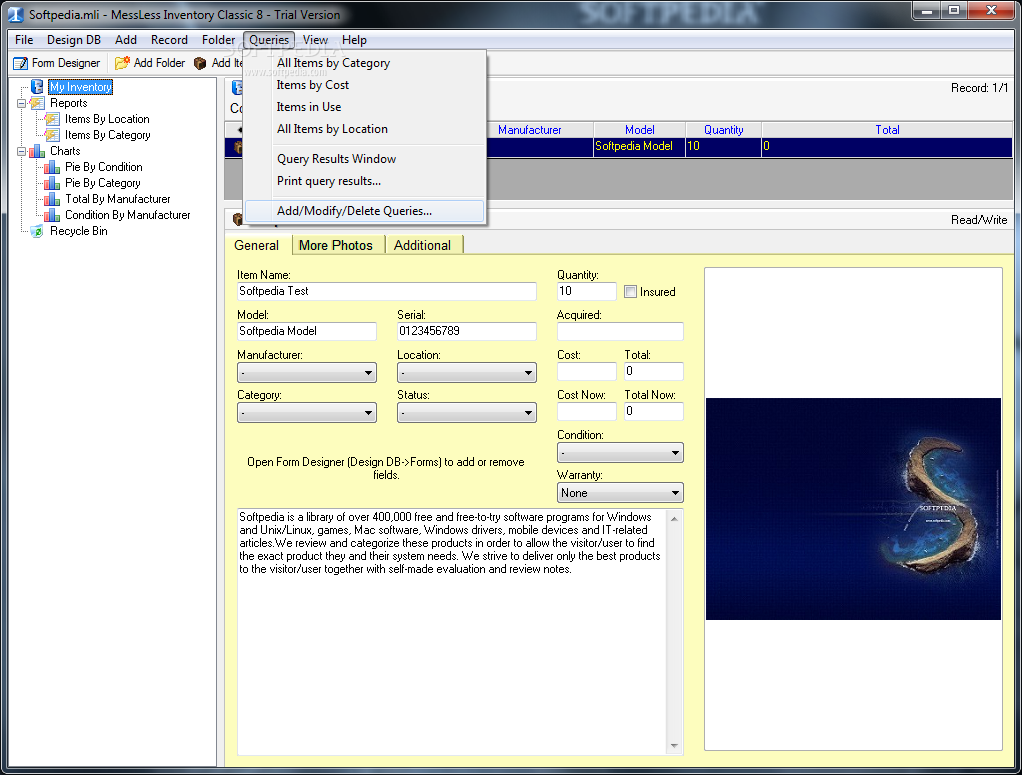The height and width of the screenshot is (775, 1022).
Task: Click the Cost input field
Action: coord(587,372)
